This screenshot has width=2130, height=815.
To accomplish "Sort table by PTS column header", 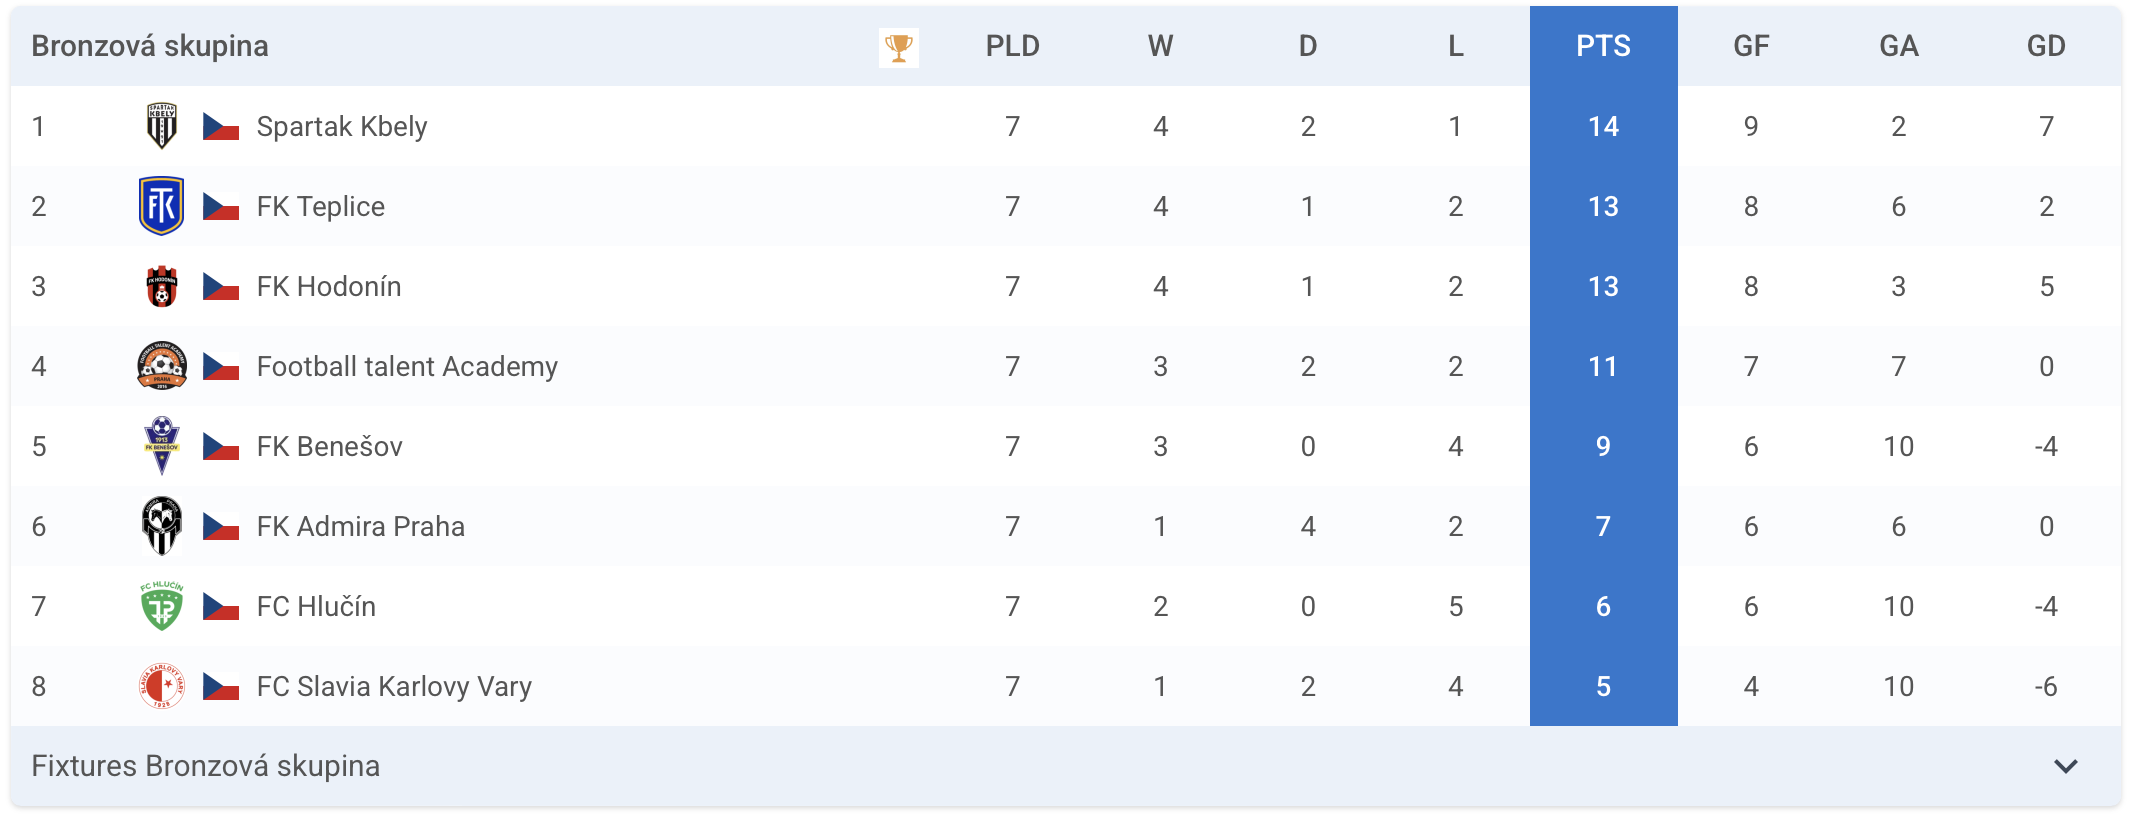I will (x=1603, y=46).
